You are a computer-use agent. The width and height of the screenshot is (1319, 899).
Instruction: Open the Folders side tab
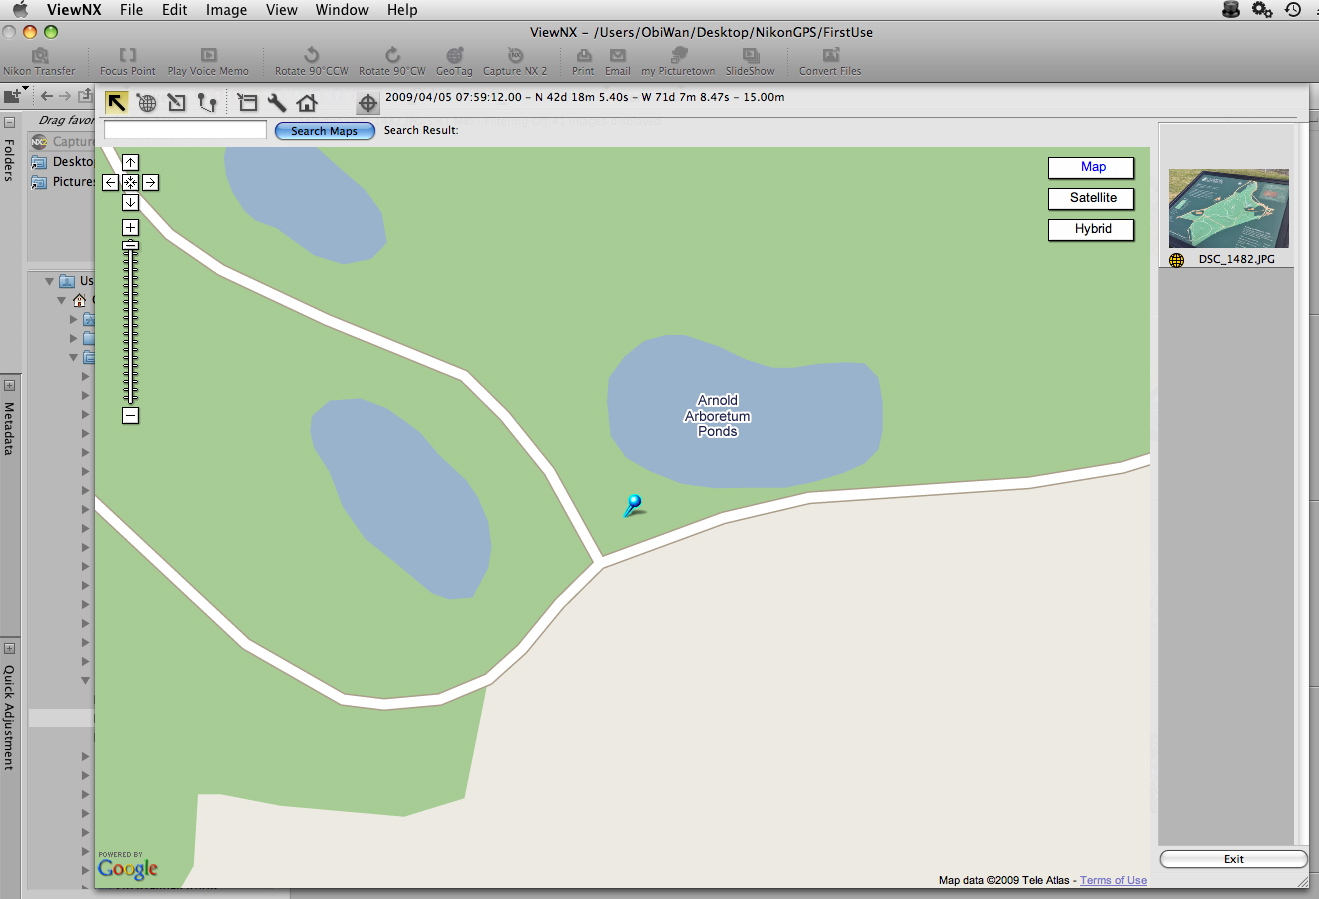(x=9, y=160)
